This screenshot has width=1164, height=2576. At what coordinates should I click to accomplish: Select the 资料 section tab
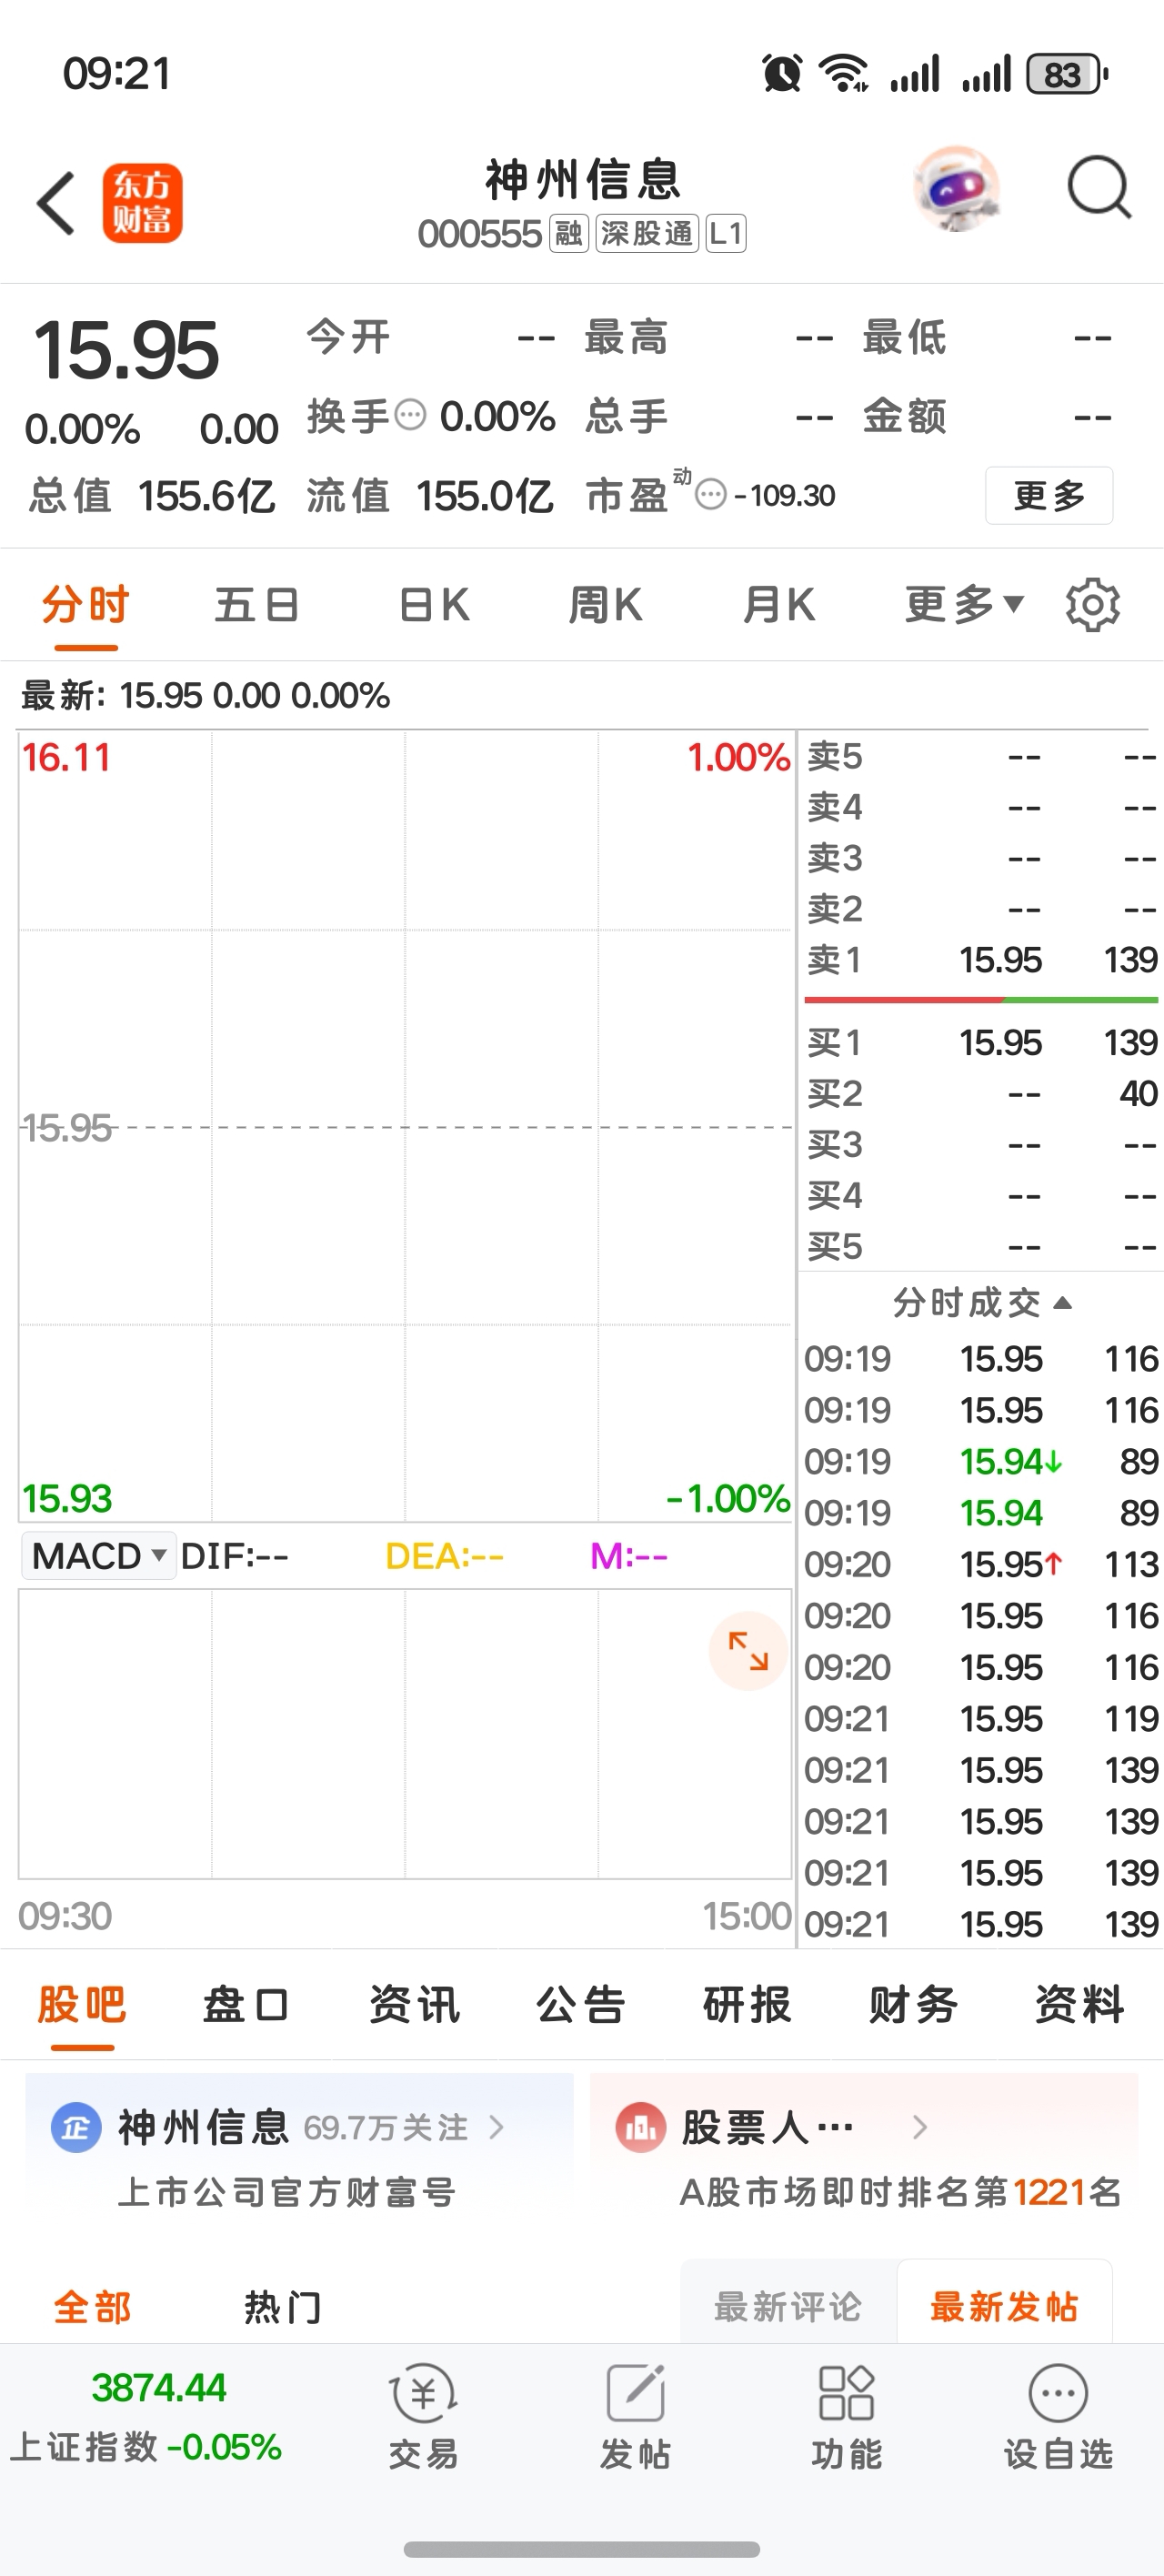point(1080,2006)
